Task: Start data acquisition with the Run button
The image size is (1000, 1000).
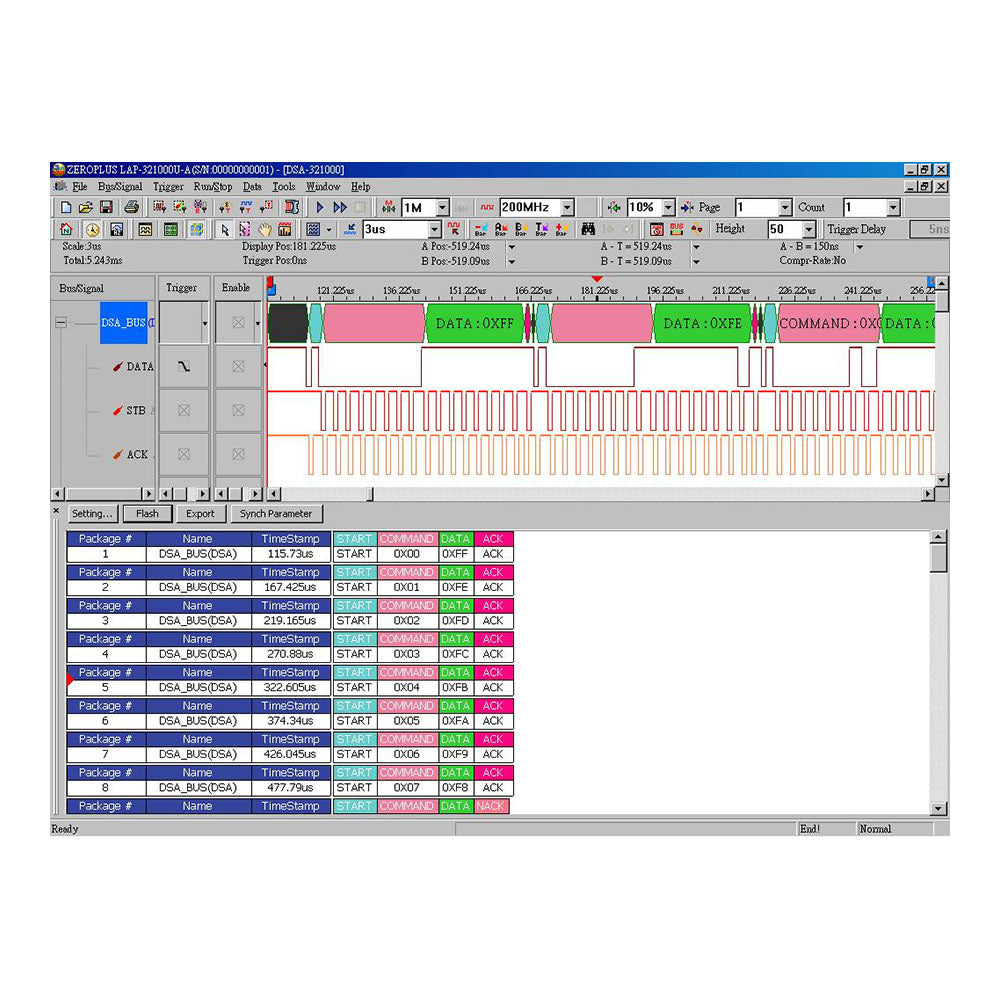Action: [320, 207]
